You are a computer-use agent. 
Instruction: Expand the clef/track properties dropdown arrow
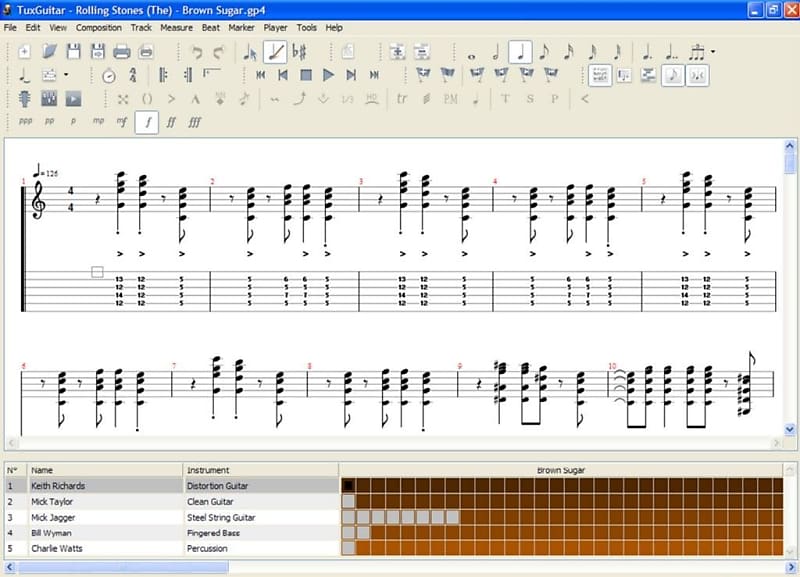tap(66, 75)
